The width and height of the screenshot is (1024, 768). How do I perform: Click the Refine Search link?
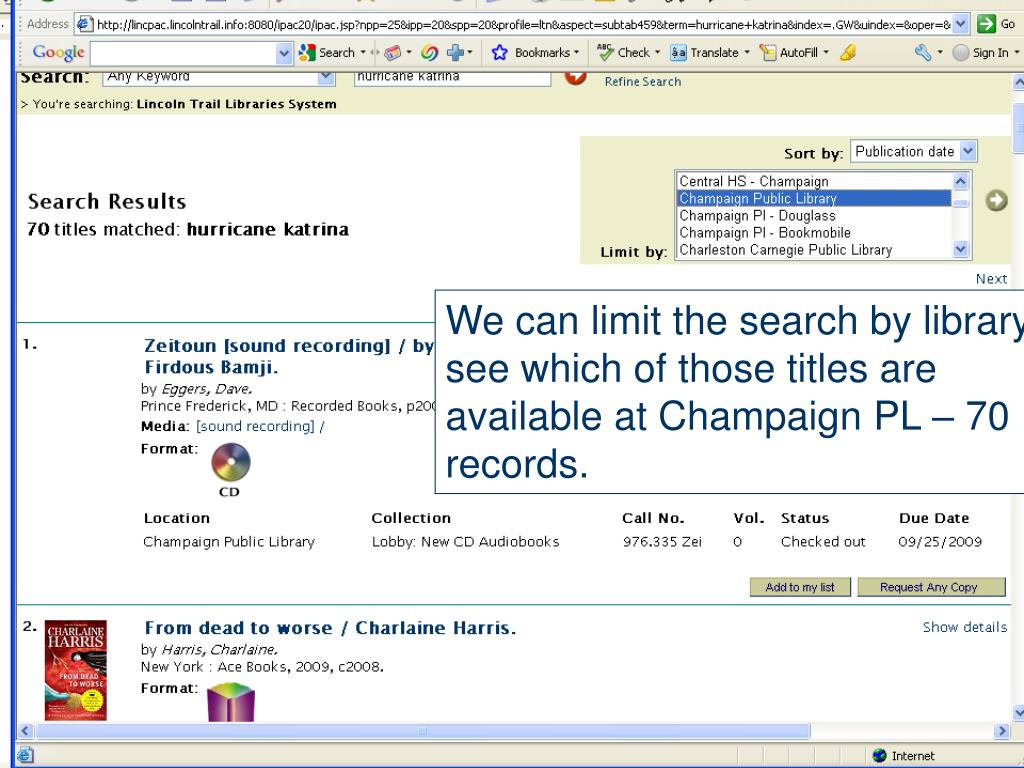pos(643,82)
